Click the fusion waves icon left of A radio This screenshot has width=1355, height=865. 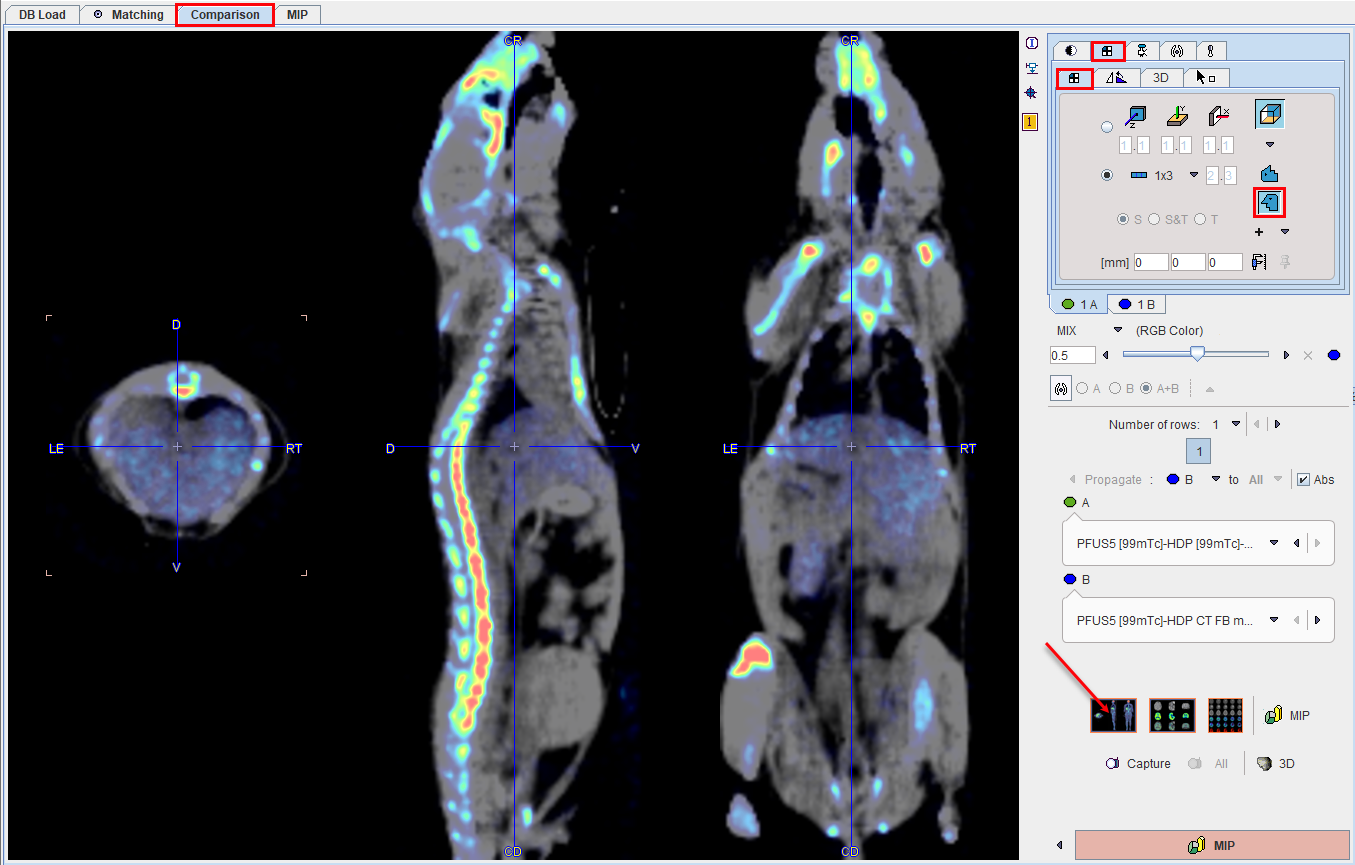click(x=1060, y=389)
